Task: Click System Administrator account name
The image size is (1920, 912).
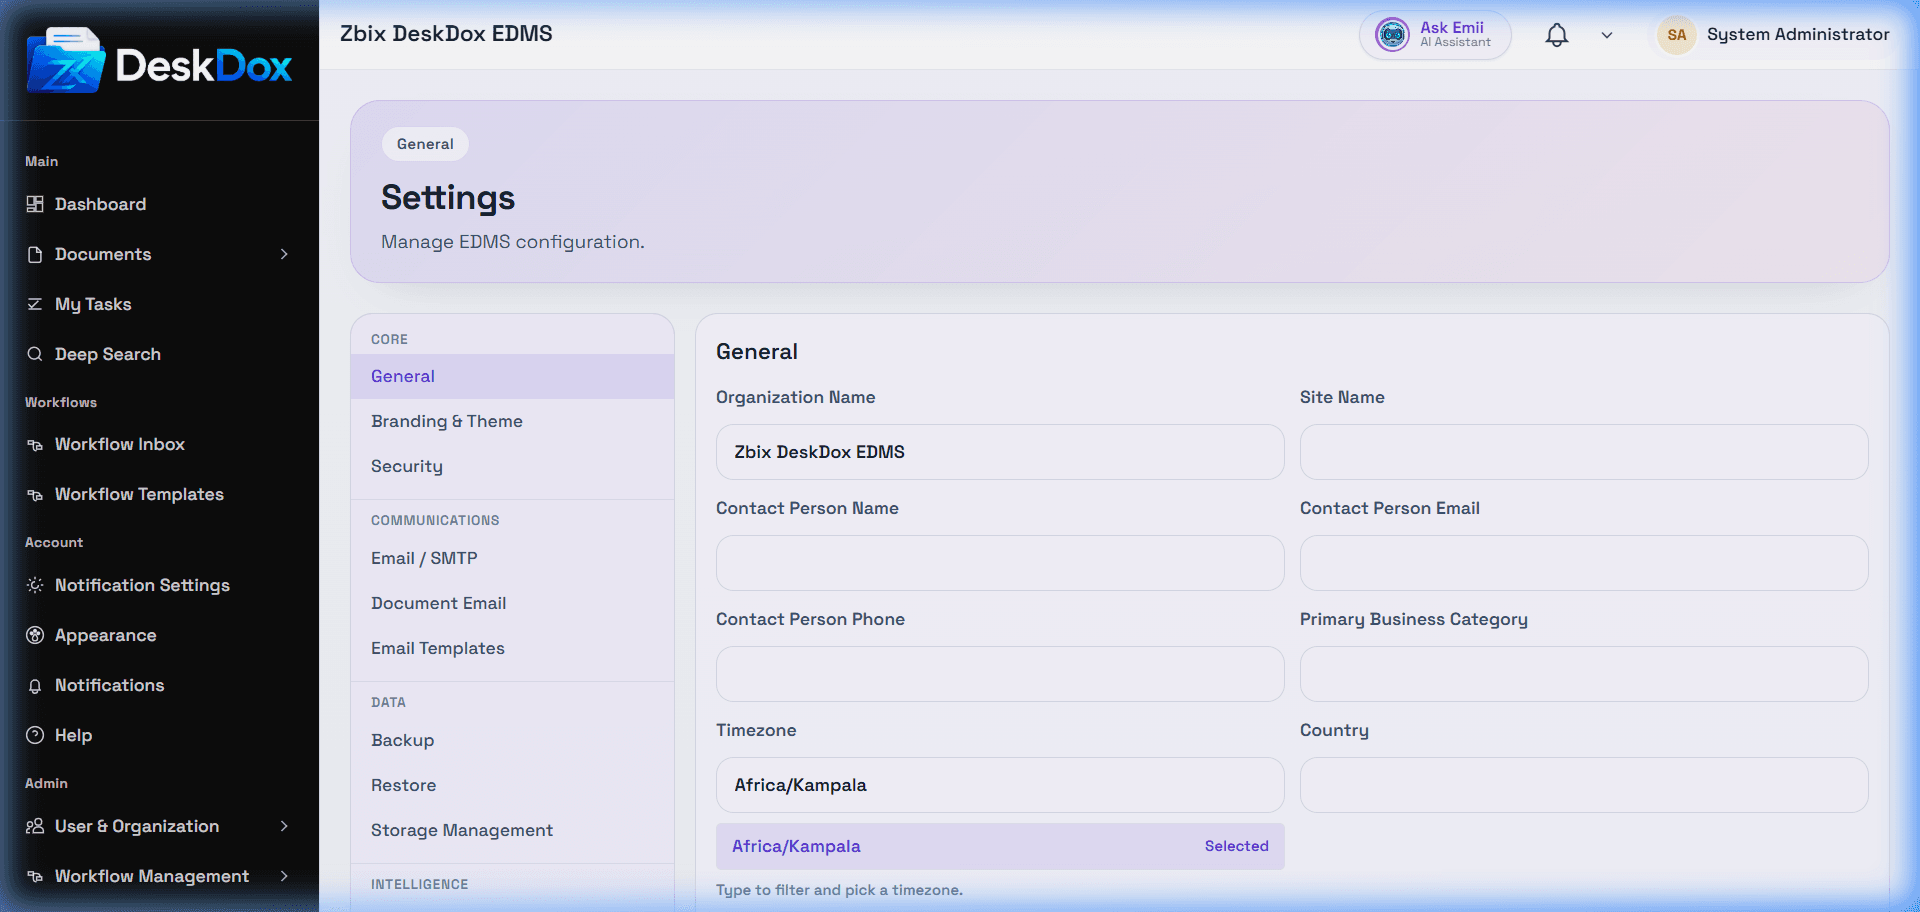Action: [x=1798, y=34]
